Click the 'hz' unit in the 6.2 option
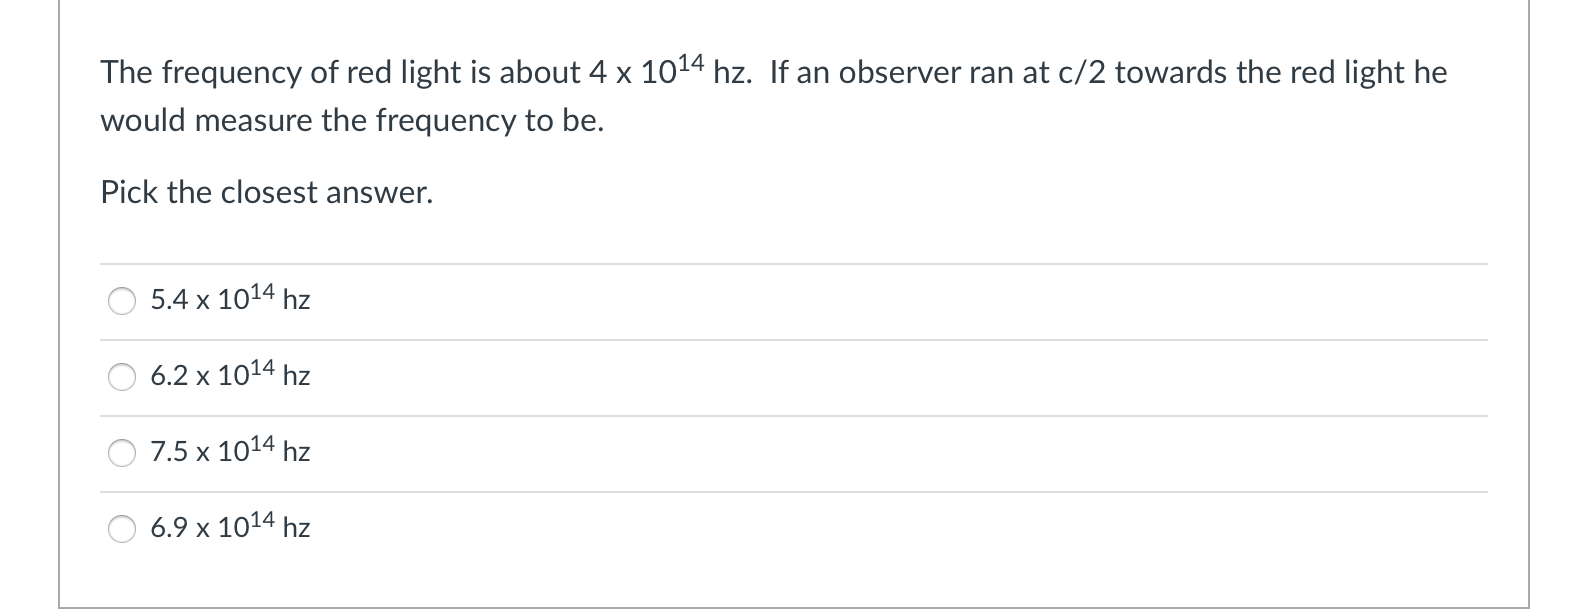This screenshot has width=1594, height=614. (297, 376)
